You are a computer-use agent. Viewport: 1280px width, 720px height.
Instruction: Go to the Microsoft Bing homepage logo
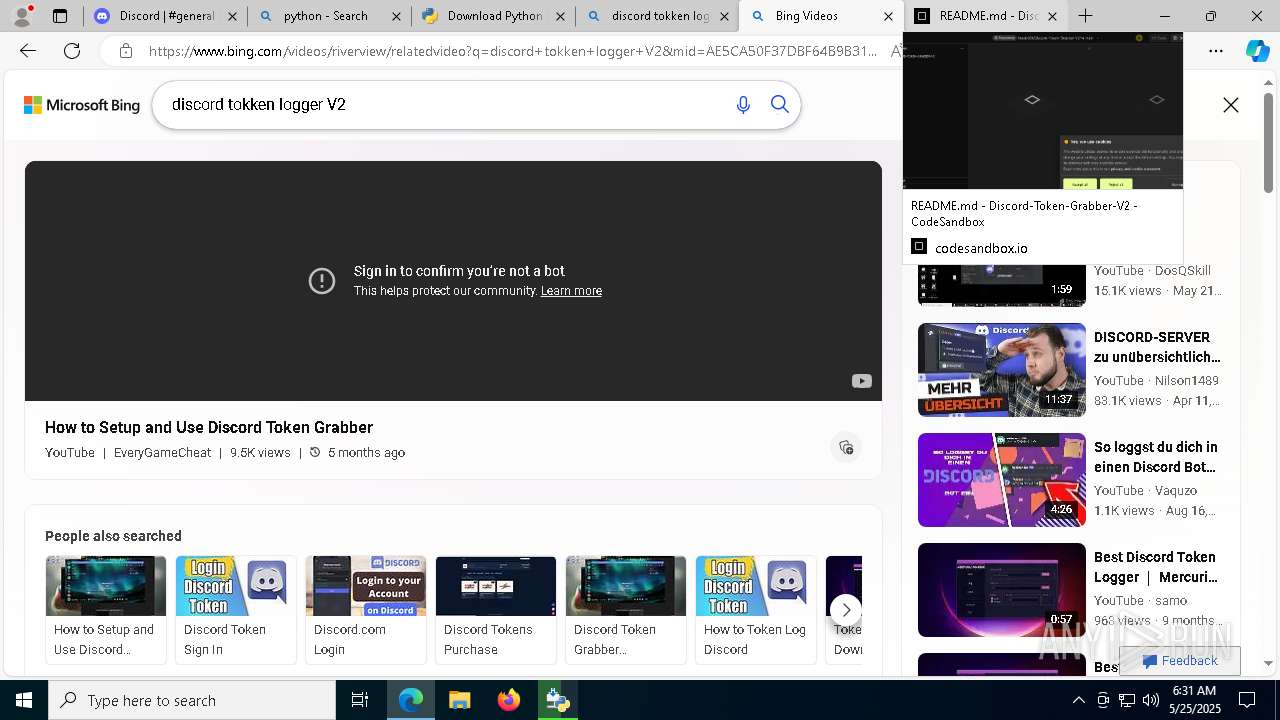click(82, 105)
